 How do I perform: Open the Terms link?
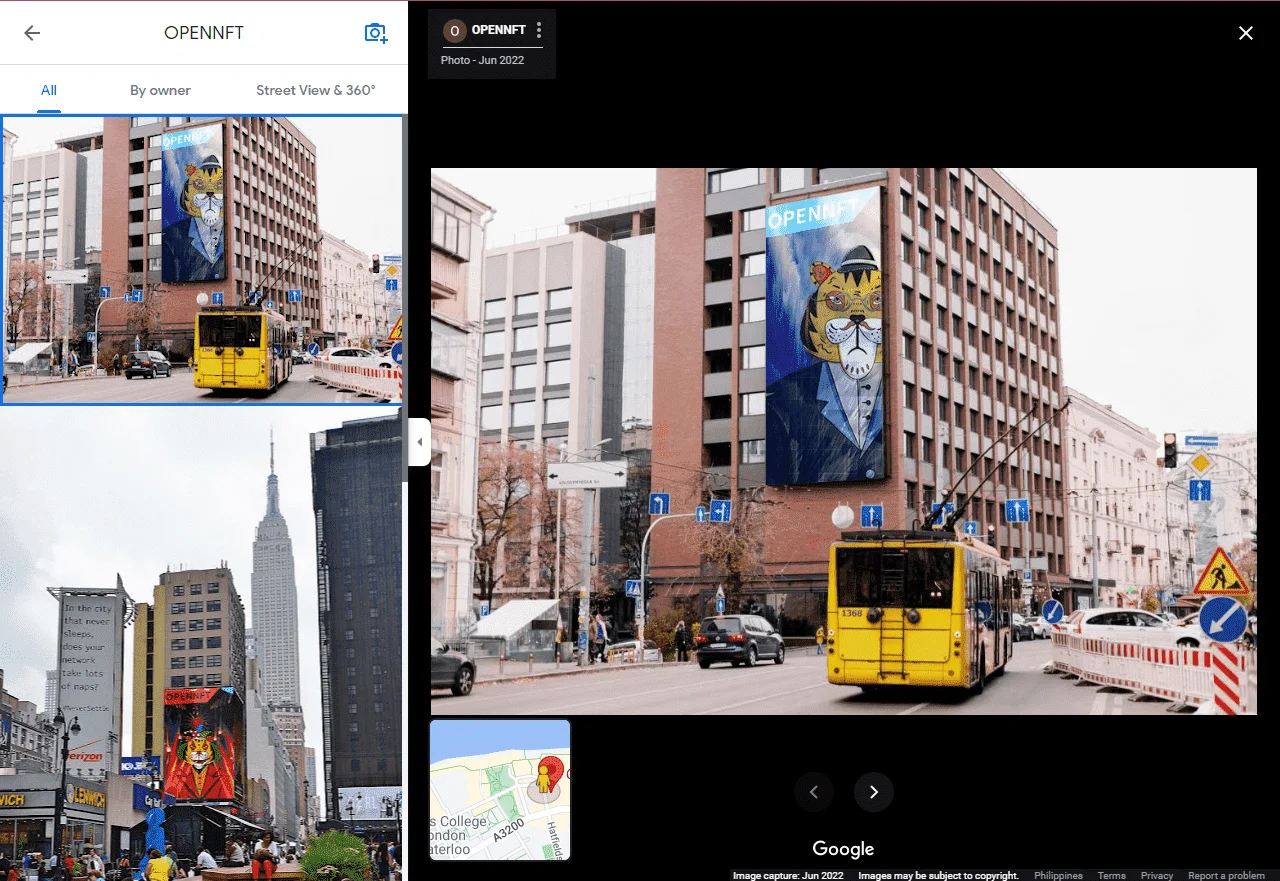click(x=1111, y=875)
